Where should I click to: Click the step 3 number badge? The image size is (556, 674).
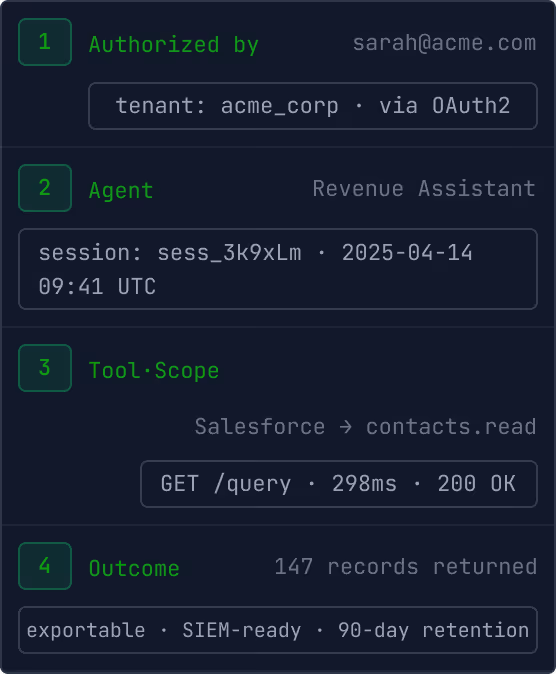pyautogui.click(x=45, y=368)
